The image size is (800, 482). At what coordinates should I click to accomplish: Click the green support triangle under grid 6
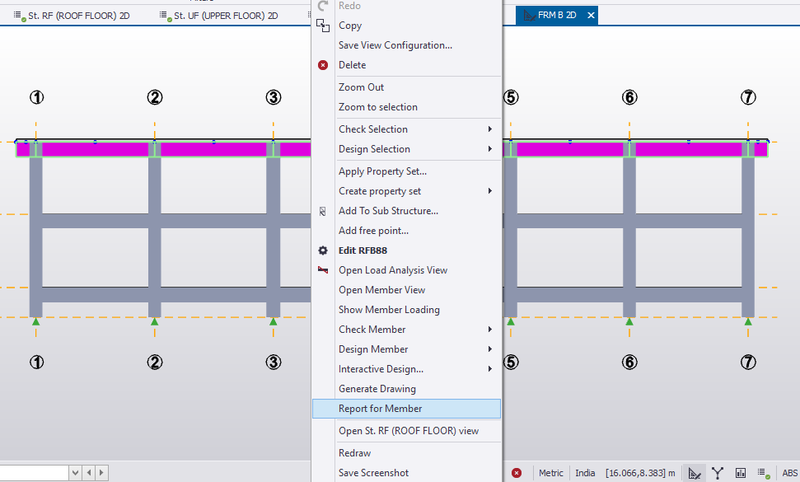[x=630, y=321]
